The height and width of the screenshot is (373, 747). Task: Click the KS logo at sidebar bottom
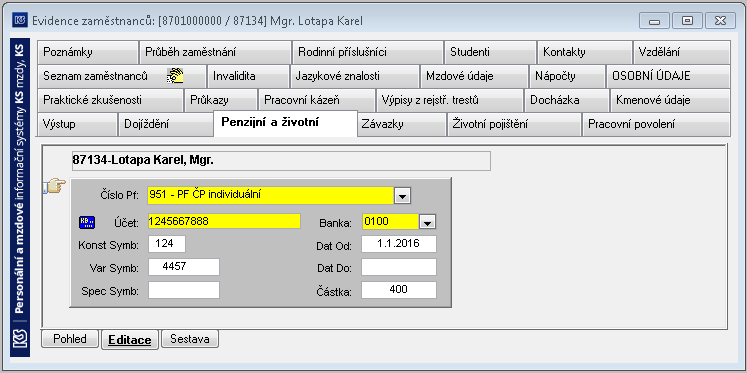[20, 339]
